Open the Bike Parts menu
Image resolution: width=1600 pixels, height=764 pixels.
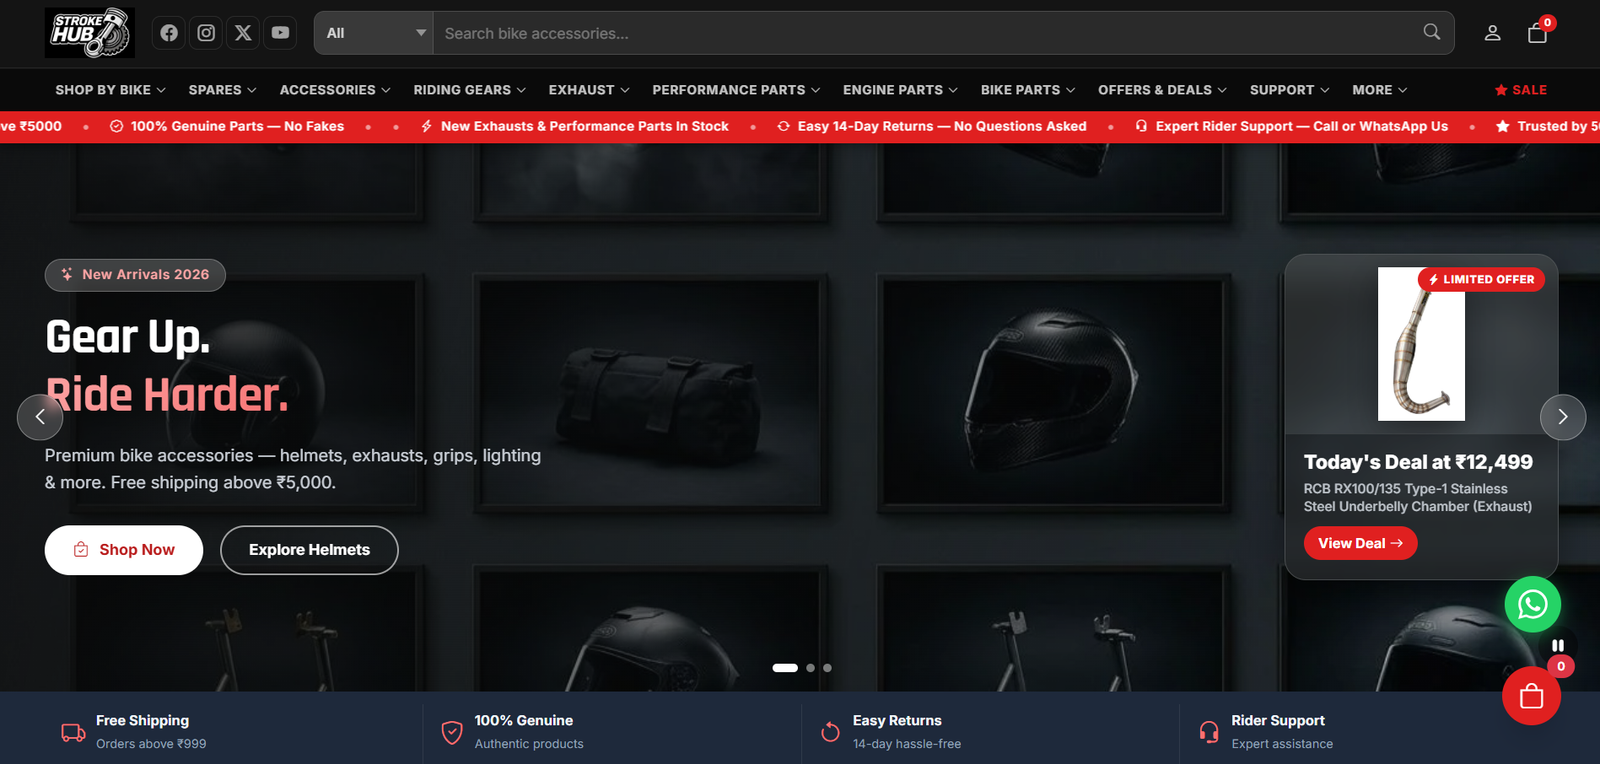pos(1028,90)
